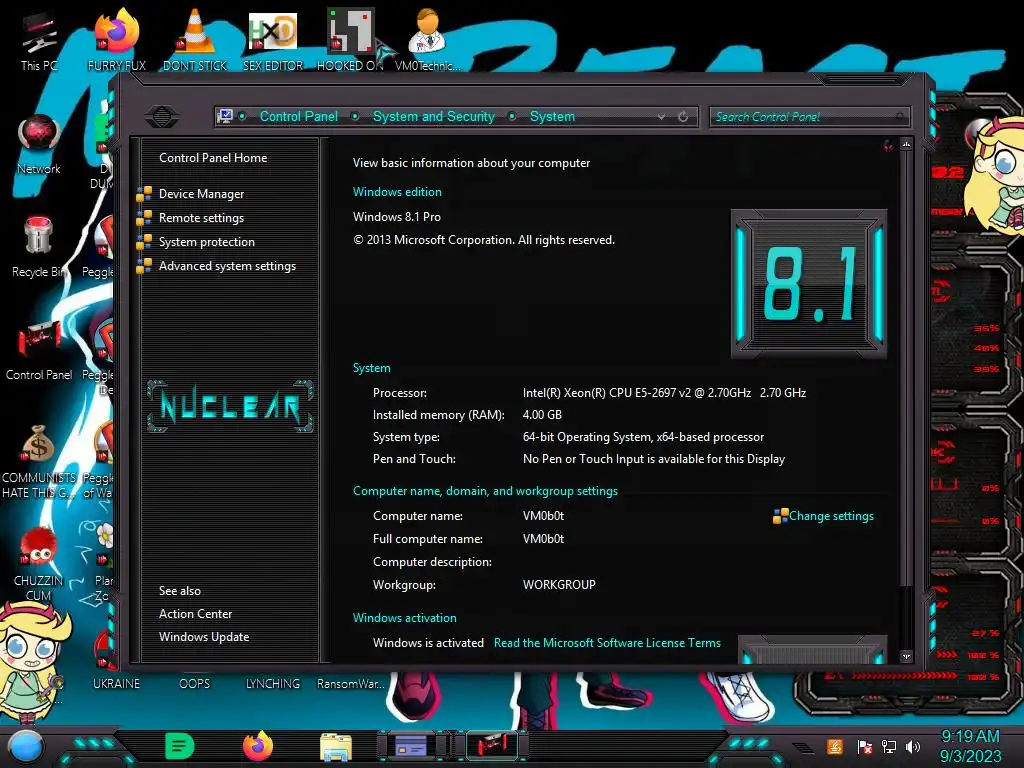Click the Windows 8.1 Pro edition text
Image resolution: width=1024 pixels, height=768 pixels.
click(x=397, y=216)
